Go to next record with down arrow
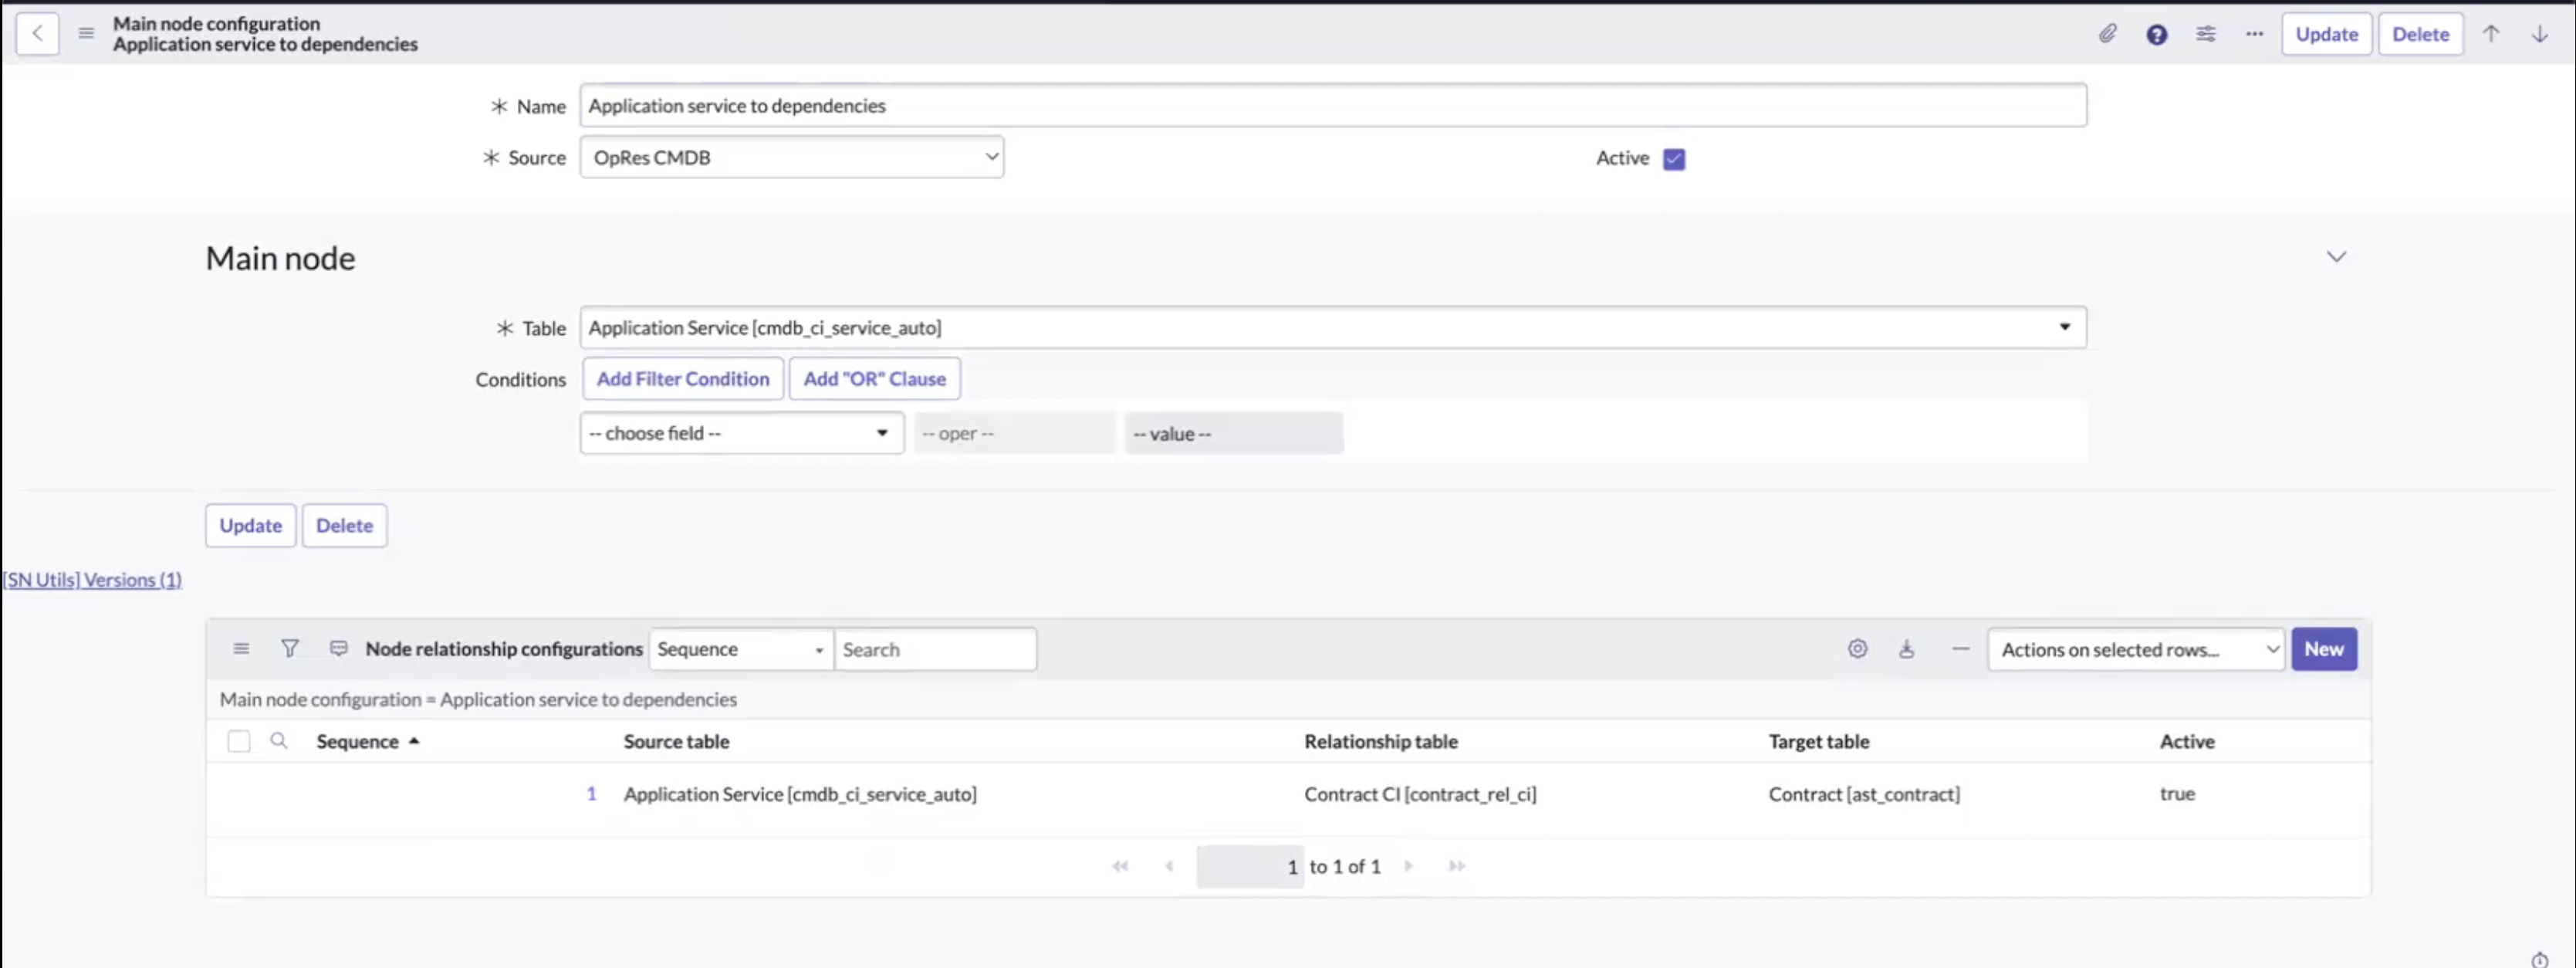This screenshot has height=968, width=2576. point(2539,34)
